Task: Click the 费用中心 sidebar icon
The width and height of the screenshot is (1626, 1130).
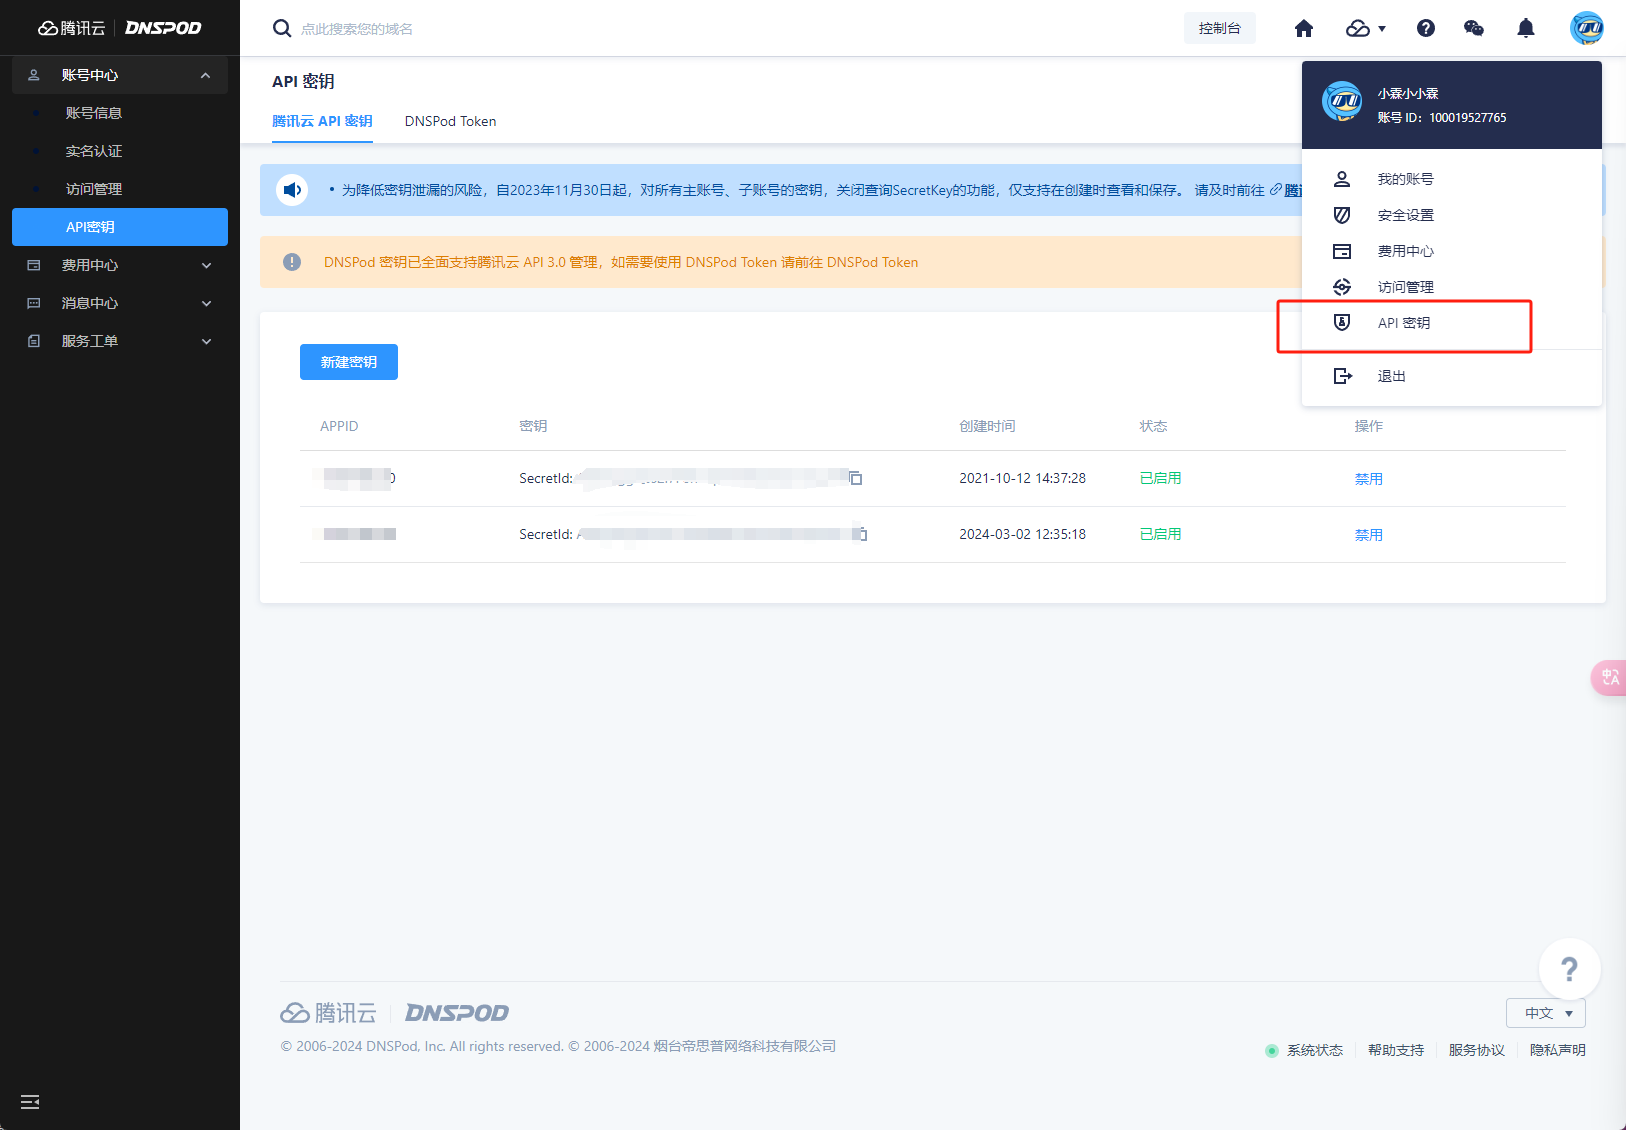Action: [x=34, y=265]
